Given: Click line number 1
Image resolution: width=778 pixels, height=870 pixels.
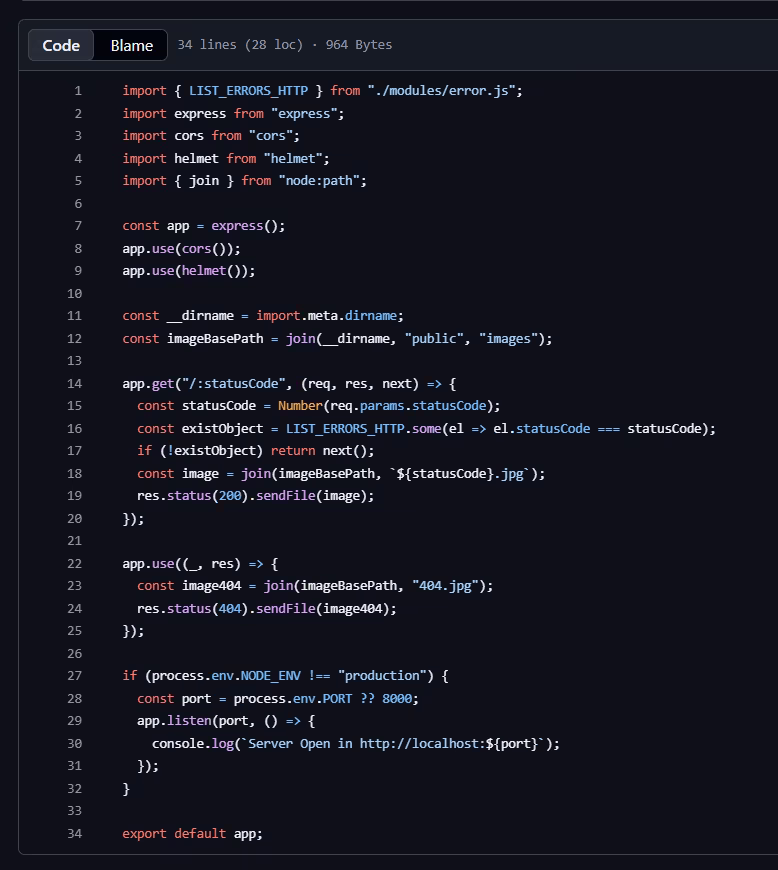Looking at the screenshot, I should tap(78, 90).
